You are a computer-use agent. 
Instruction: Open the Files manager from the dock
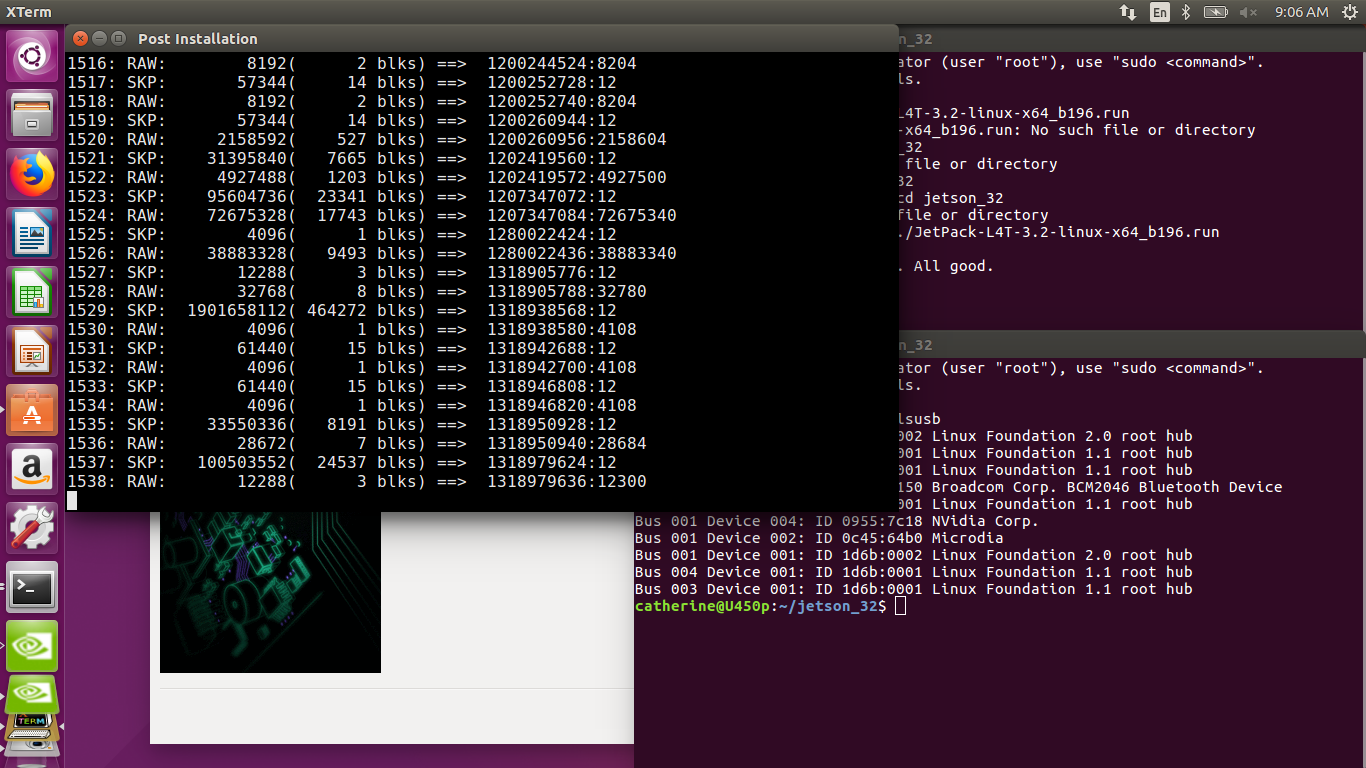33,115
